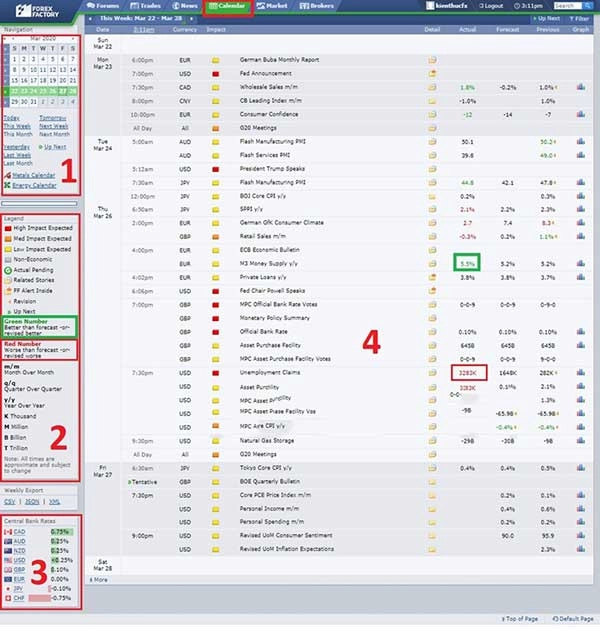Open detail for Fed Chair Powell Speaks
The image size is (600, 629).
pos(432,291)
